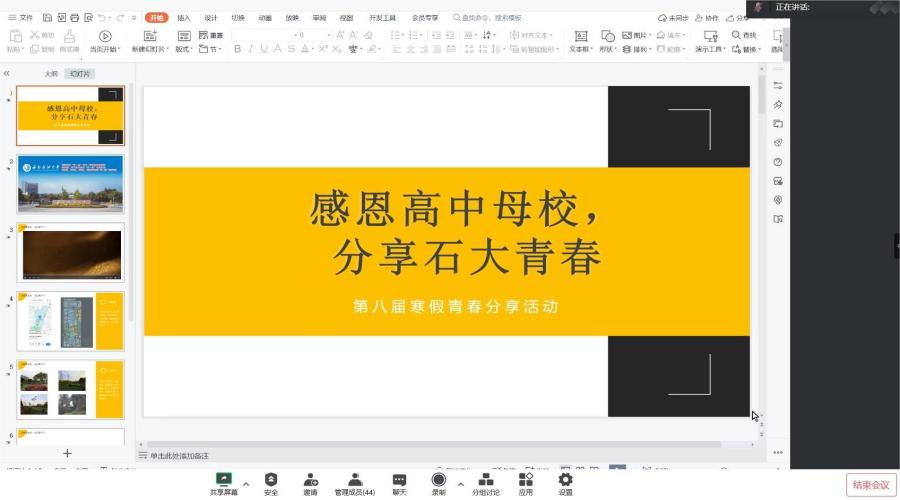This screenshot has width=900, height=500.
Task: Collapse the slide panel with double-chevron
Action: tap(7, 74)
